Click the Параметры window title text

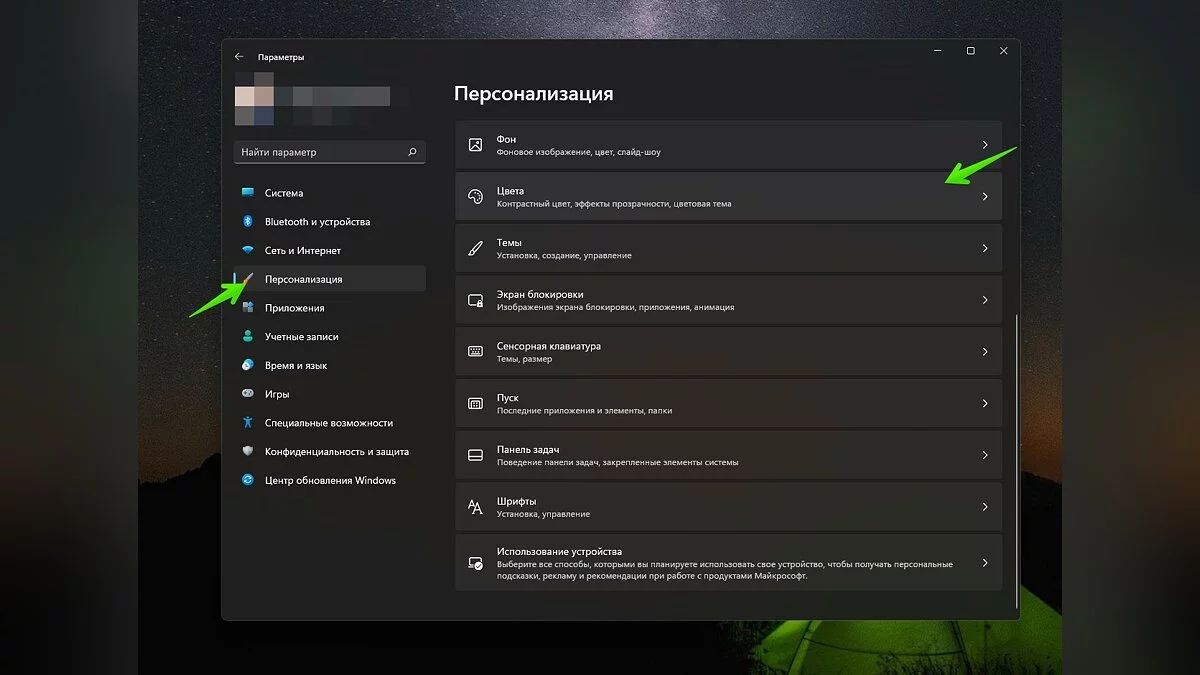[281, 57]
